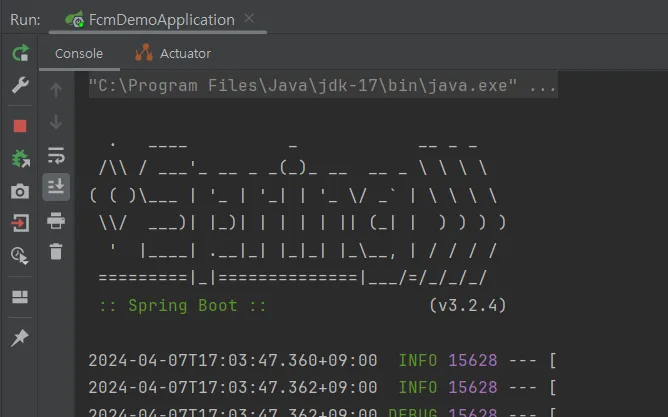Take thread dump with camera icon
The image size is (668, 417).
20,191
